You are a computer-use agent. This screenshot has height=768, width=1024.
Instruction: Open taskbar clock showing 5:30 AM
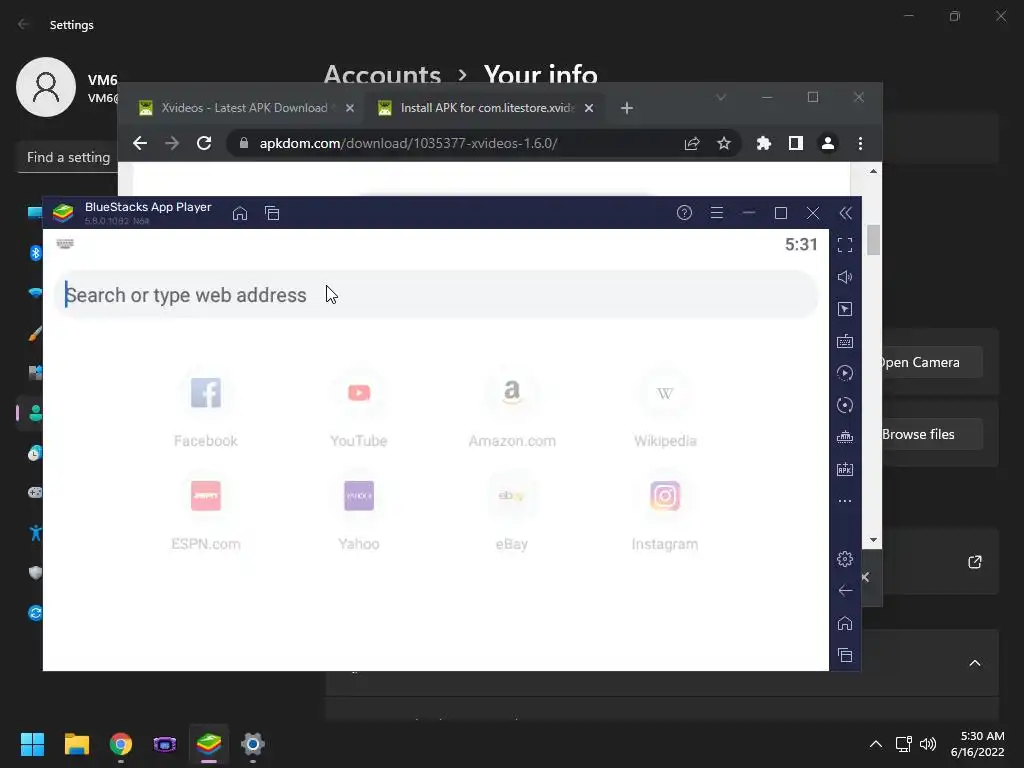coord(978,744)
